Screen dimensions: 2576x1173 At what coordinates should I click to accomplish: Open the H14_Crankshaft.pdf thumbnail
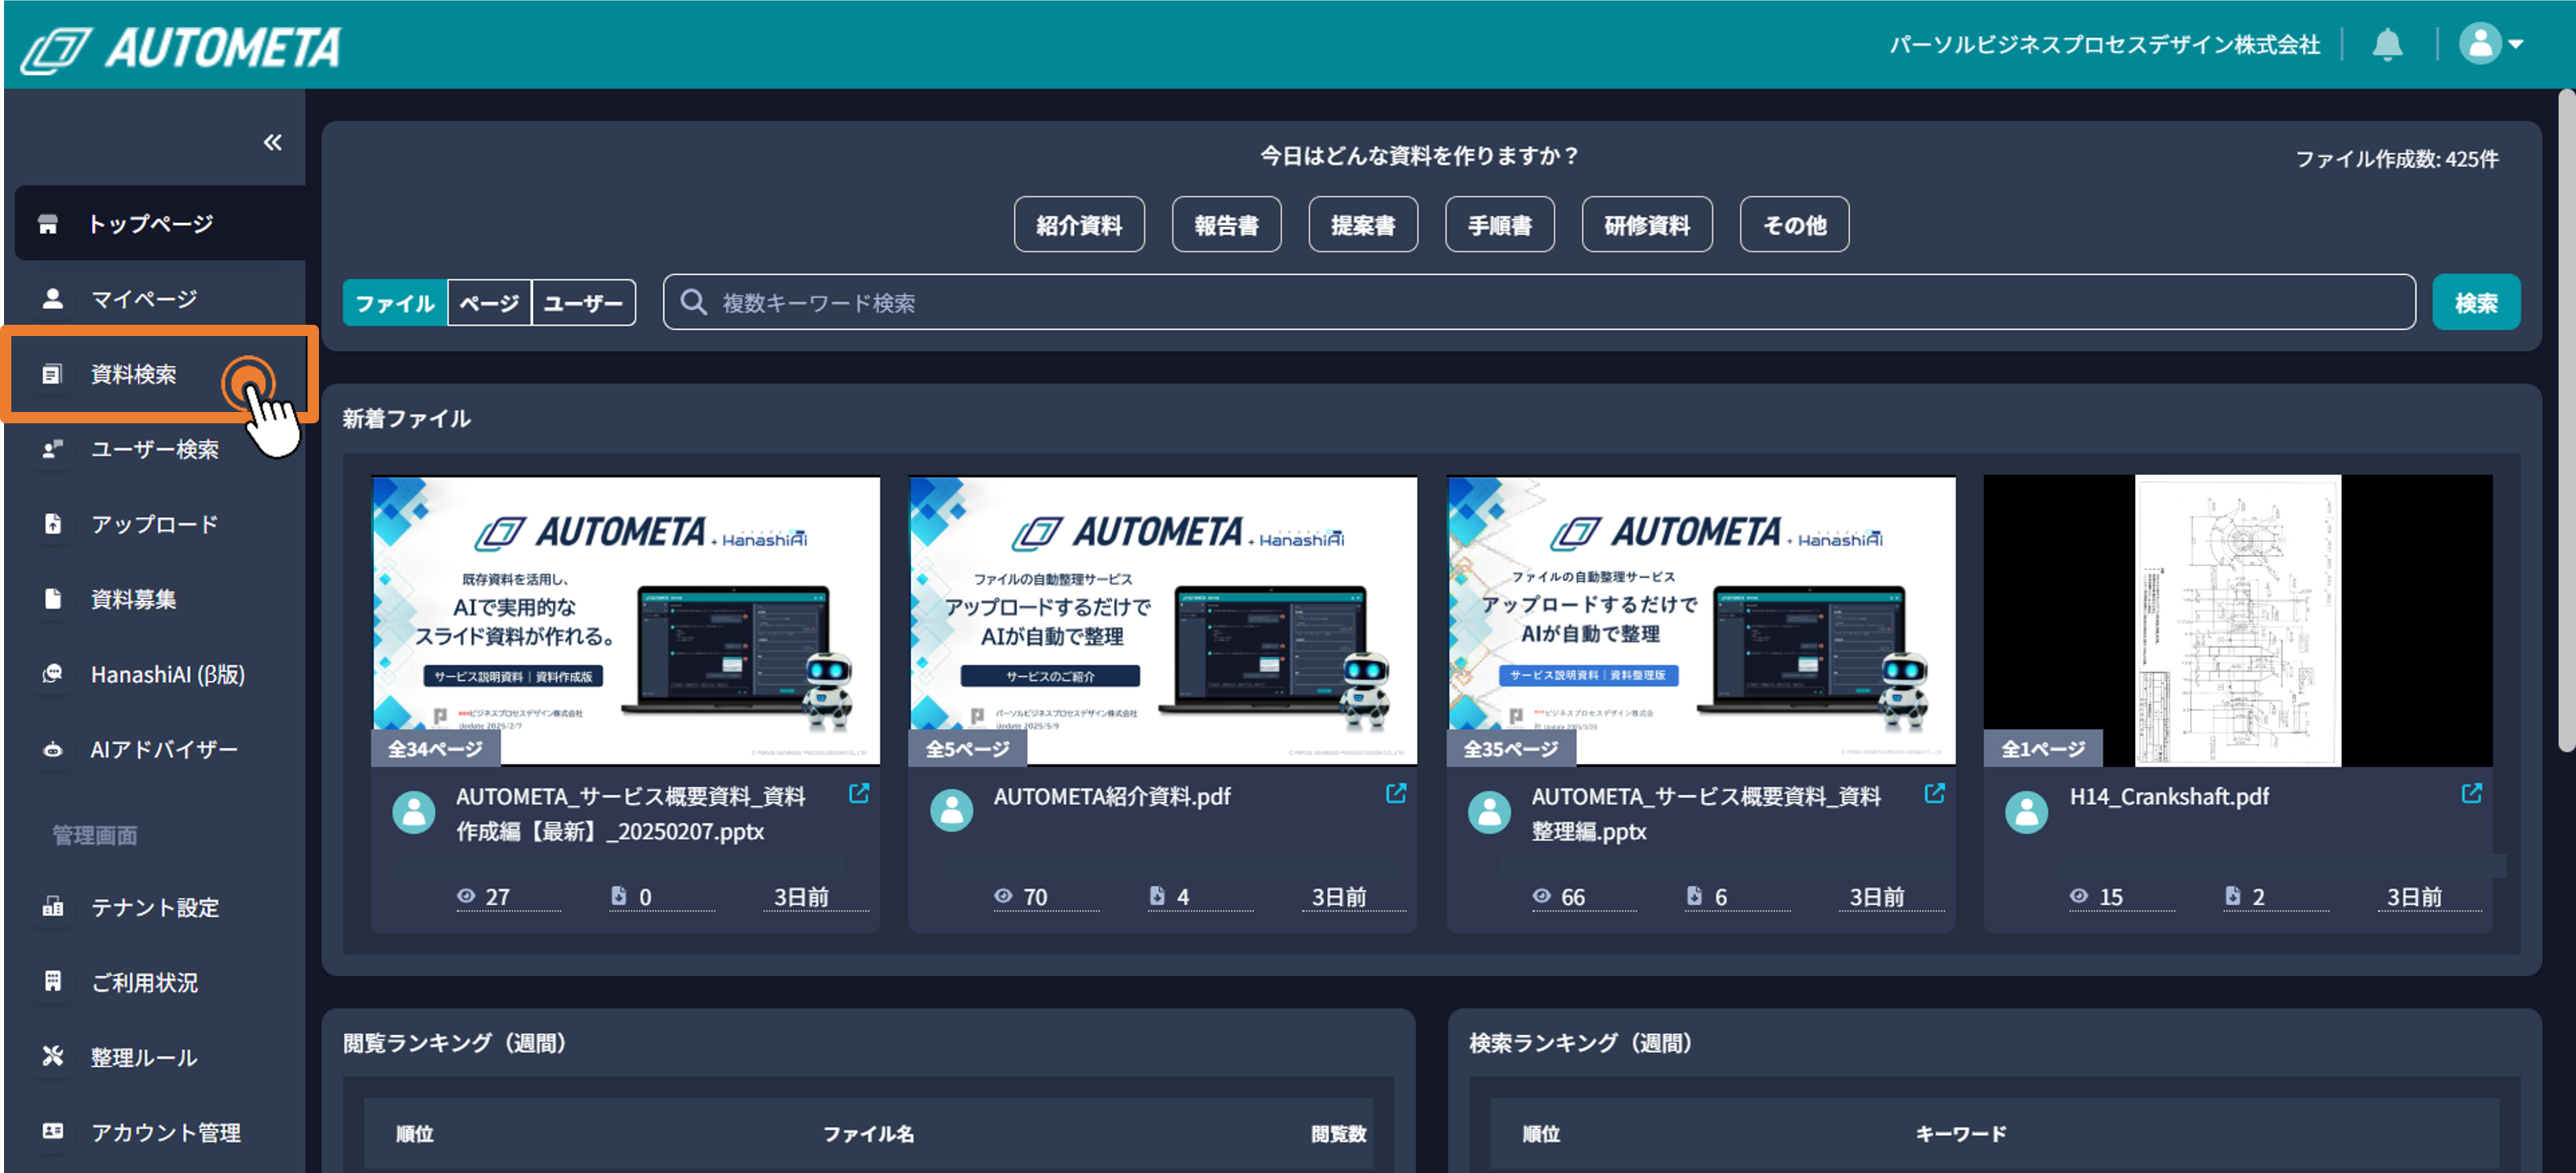coord(2237,620)
